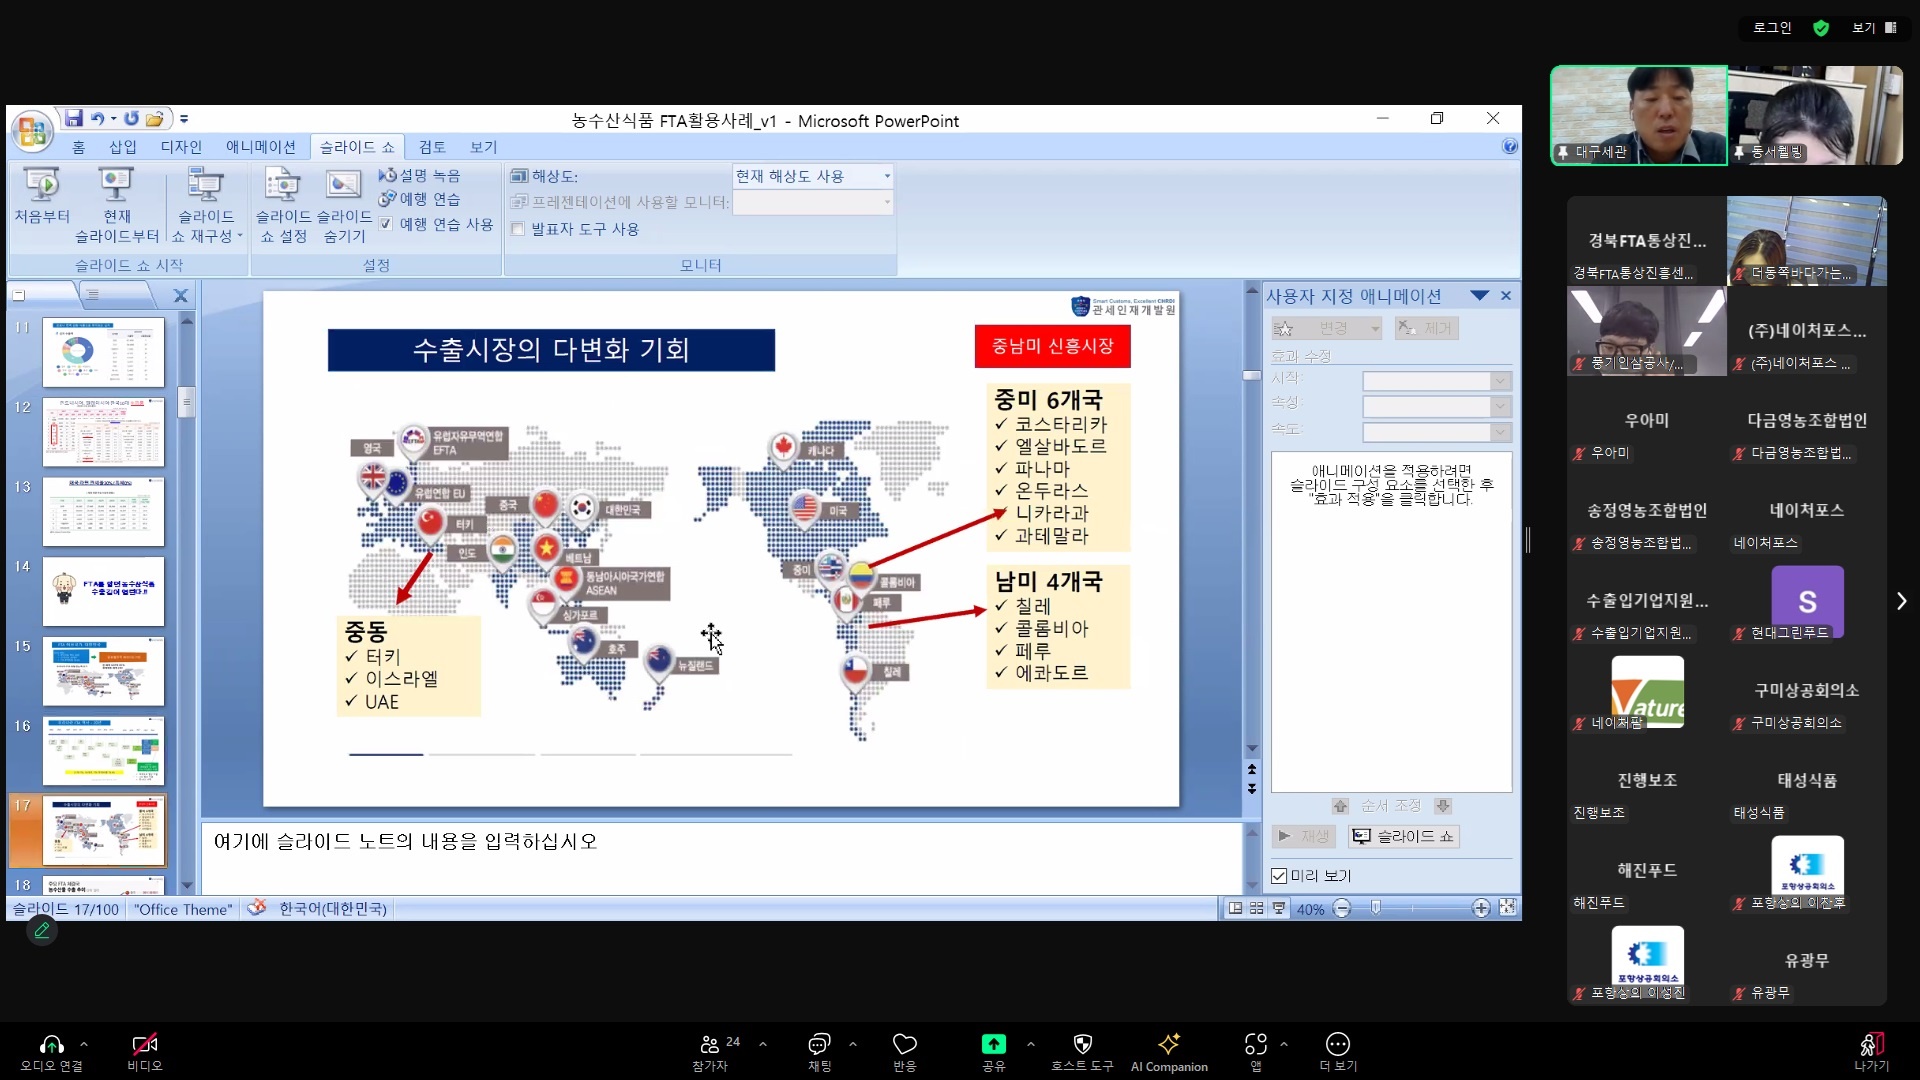Click the Office button orb

pos(31,131)
